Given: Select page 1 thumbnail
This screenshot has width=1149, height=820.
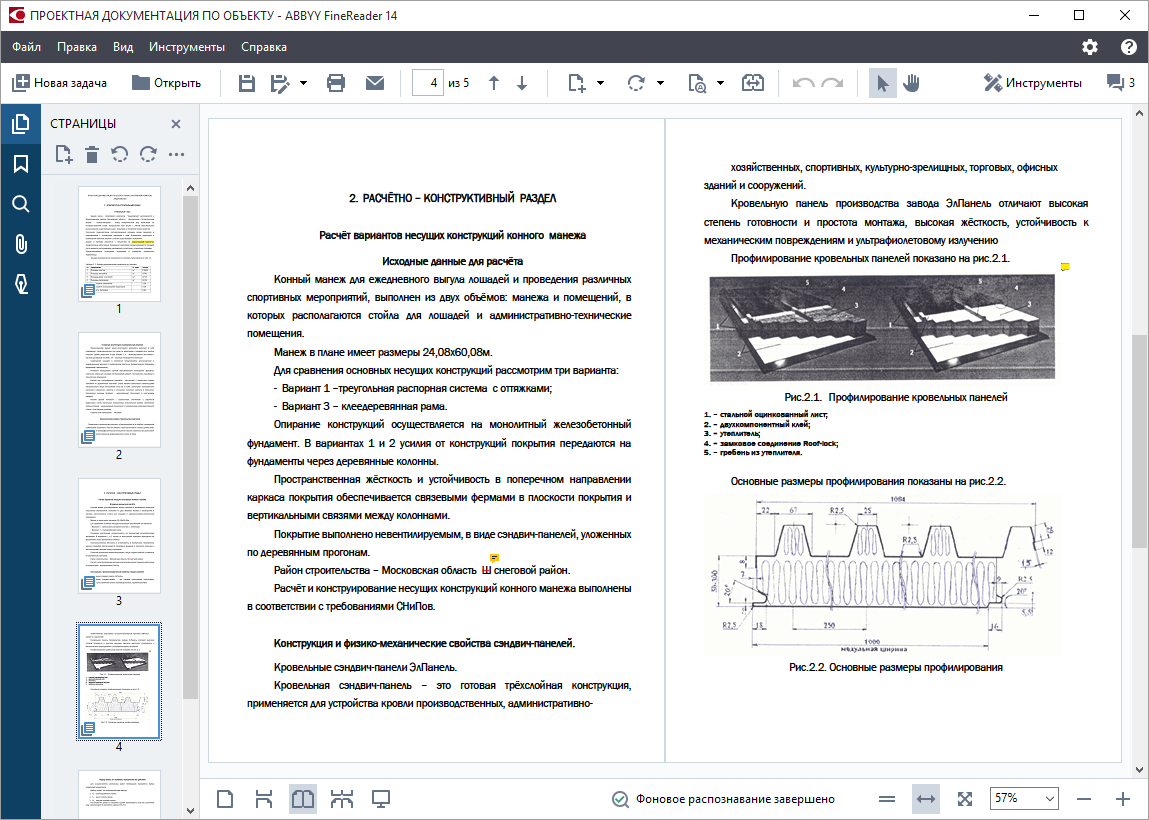Looking at the screenshot, I should (119, 244).
